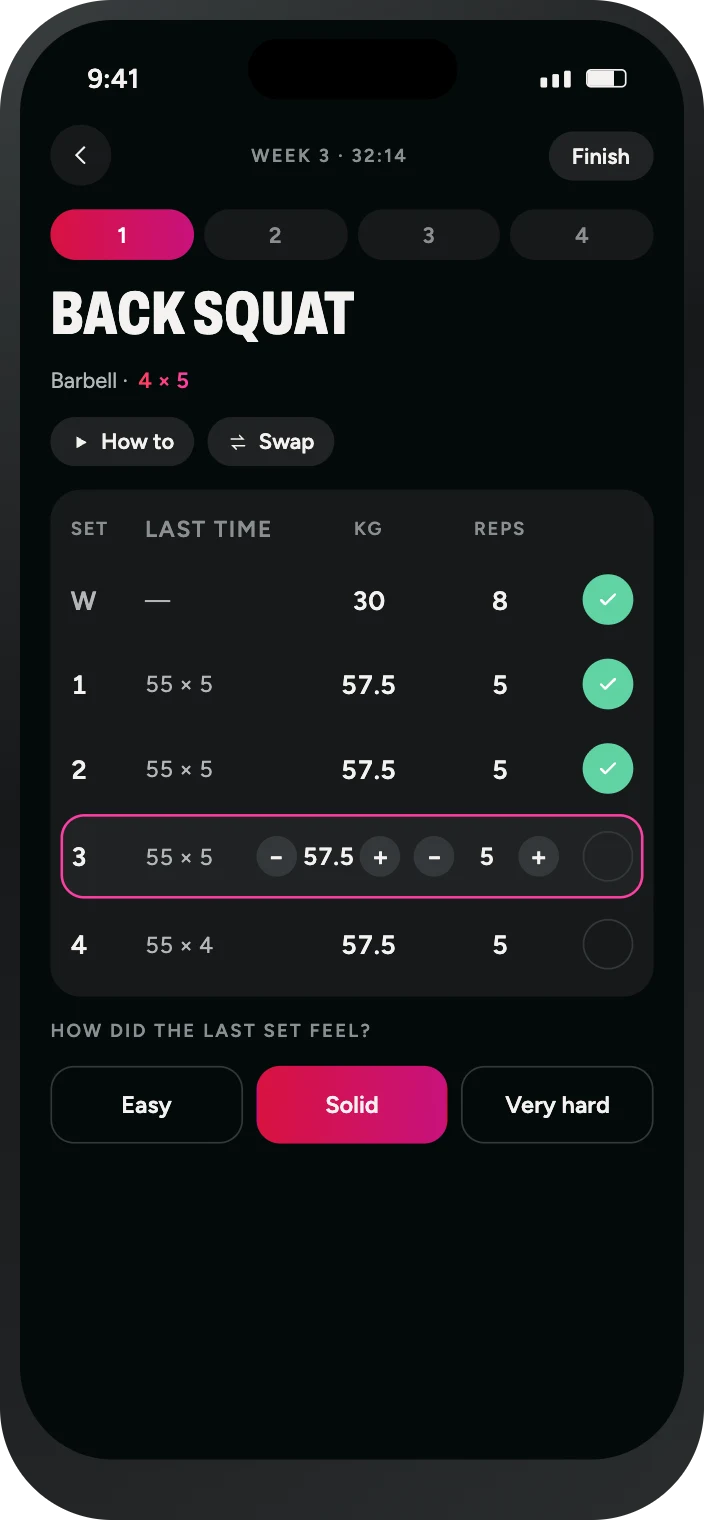The width and height of the screenshot is (704, 1520).
Task: Select set 4 weight value 57.5
Action: (369, 945)
